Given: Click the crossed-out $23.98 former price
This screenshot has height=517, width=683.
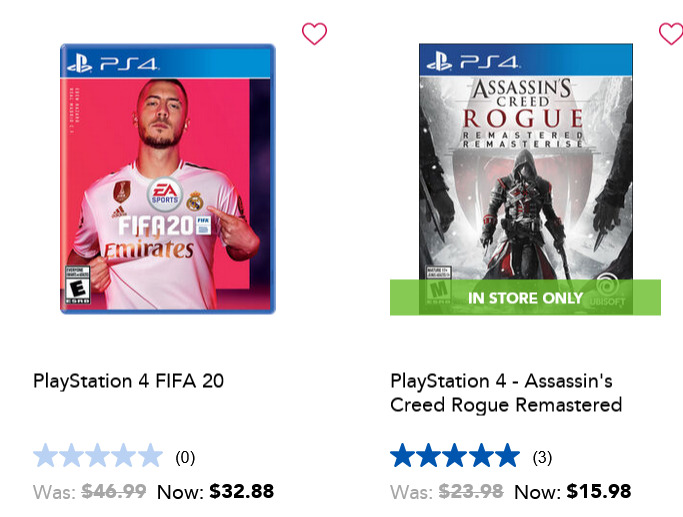Looking at the screenshot, I should [471, 492].
